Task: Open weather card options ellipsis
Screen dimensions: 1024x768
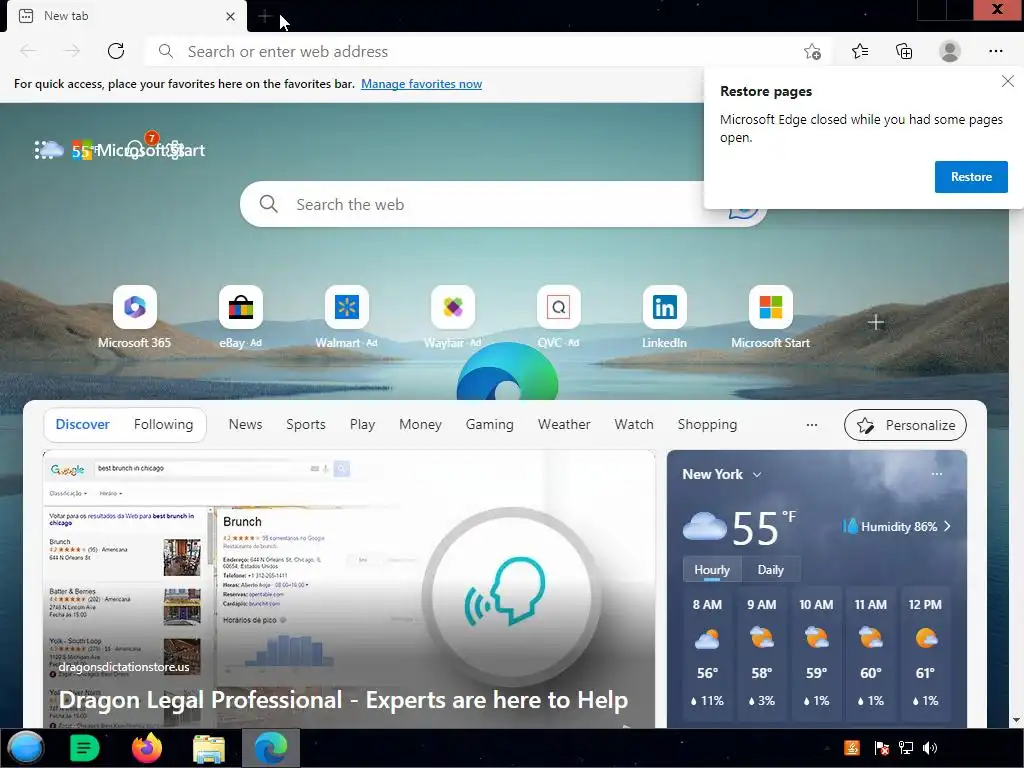Action: 936,474
